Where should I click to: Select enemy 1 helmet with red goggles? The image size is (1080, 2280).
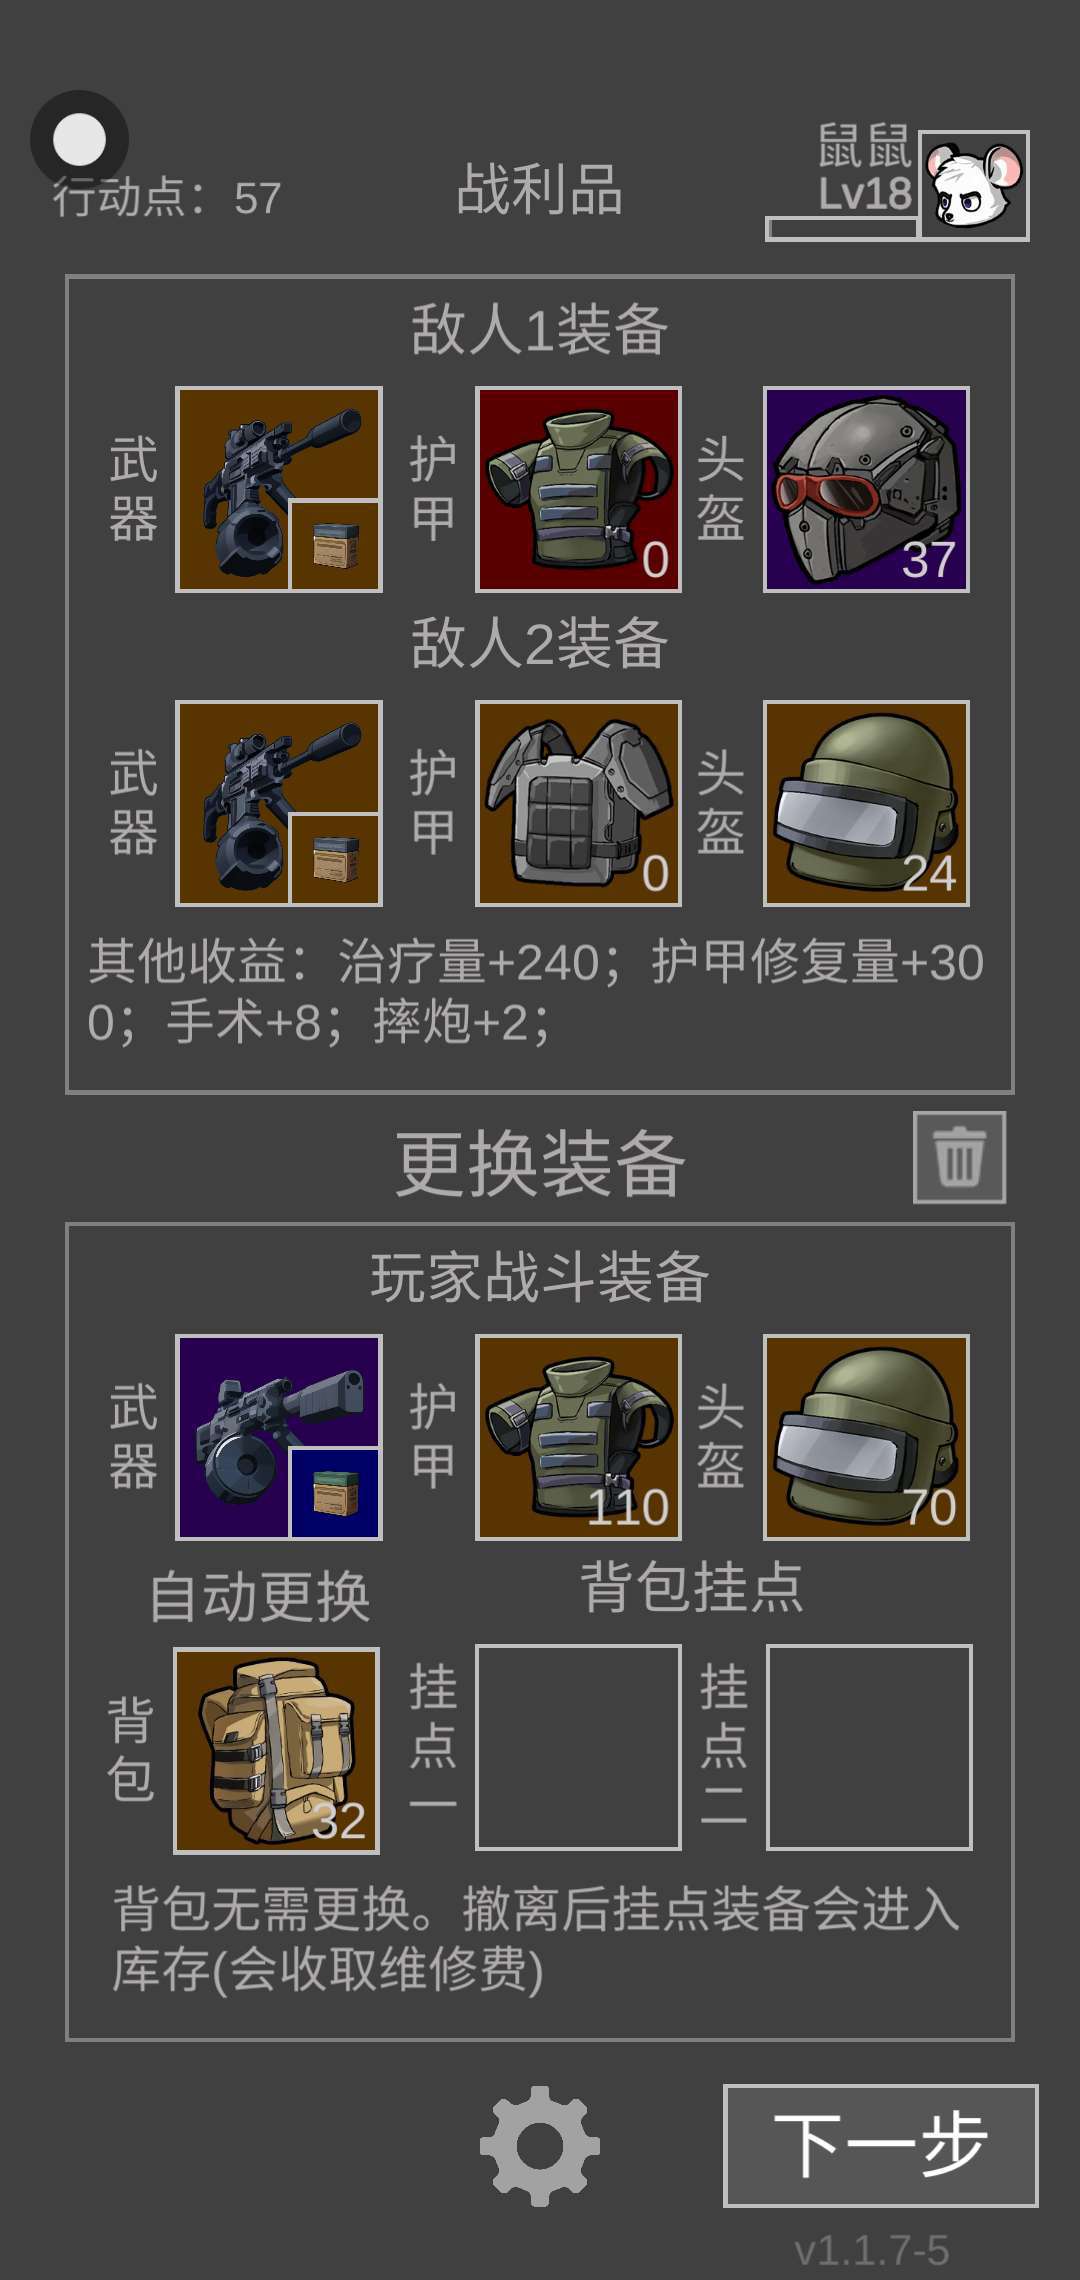pos(866,489)
